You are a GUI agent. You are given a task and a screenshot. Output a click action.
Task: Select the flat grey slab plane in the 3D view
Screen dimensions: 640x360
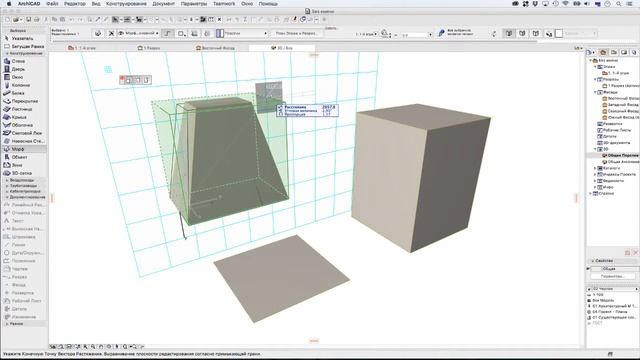[282, 278]
